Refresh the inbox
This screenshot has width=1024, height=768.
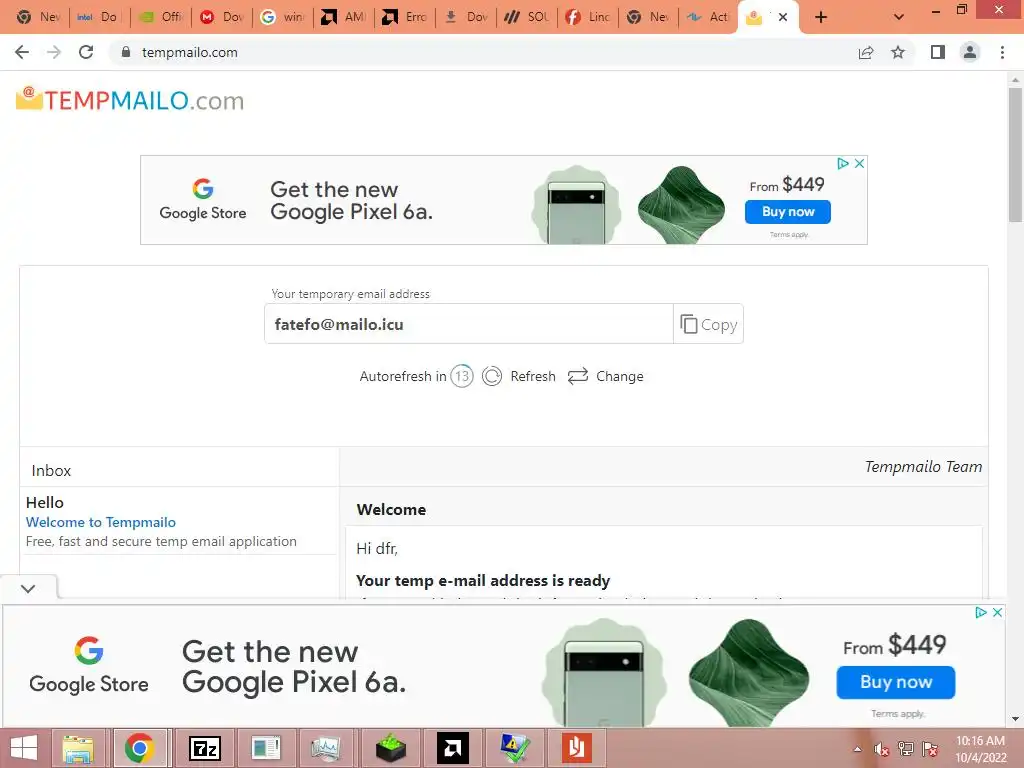point(533,376)
